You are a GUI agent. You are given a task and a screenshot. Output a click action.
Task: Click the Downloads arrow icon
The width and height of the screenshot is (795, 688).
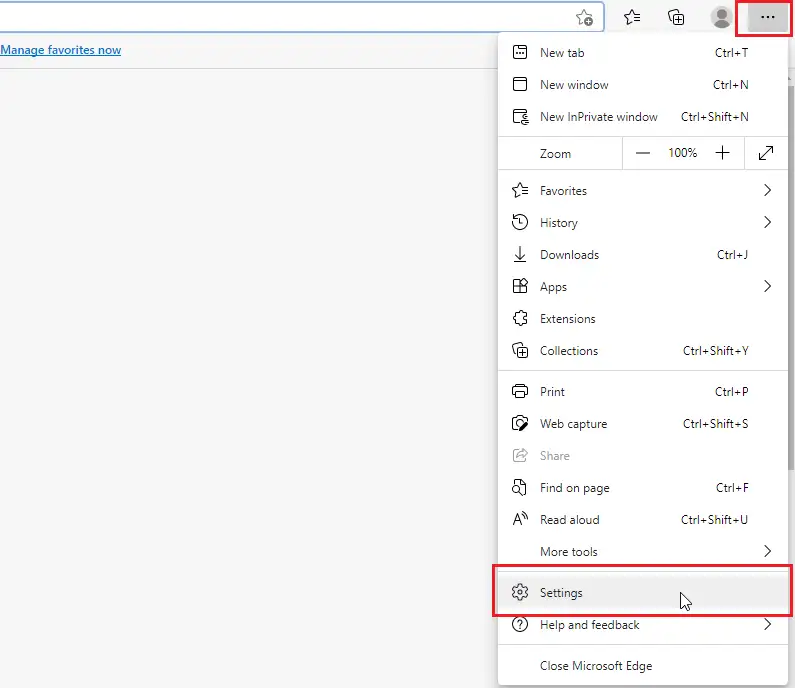[x=520, y=254]
